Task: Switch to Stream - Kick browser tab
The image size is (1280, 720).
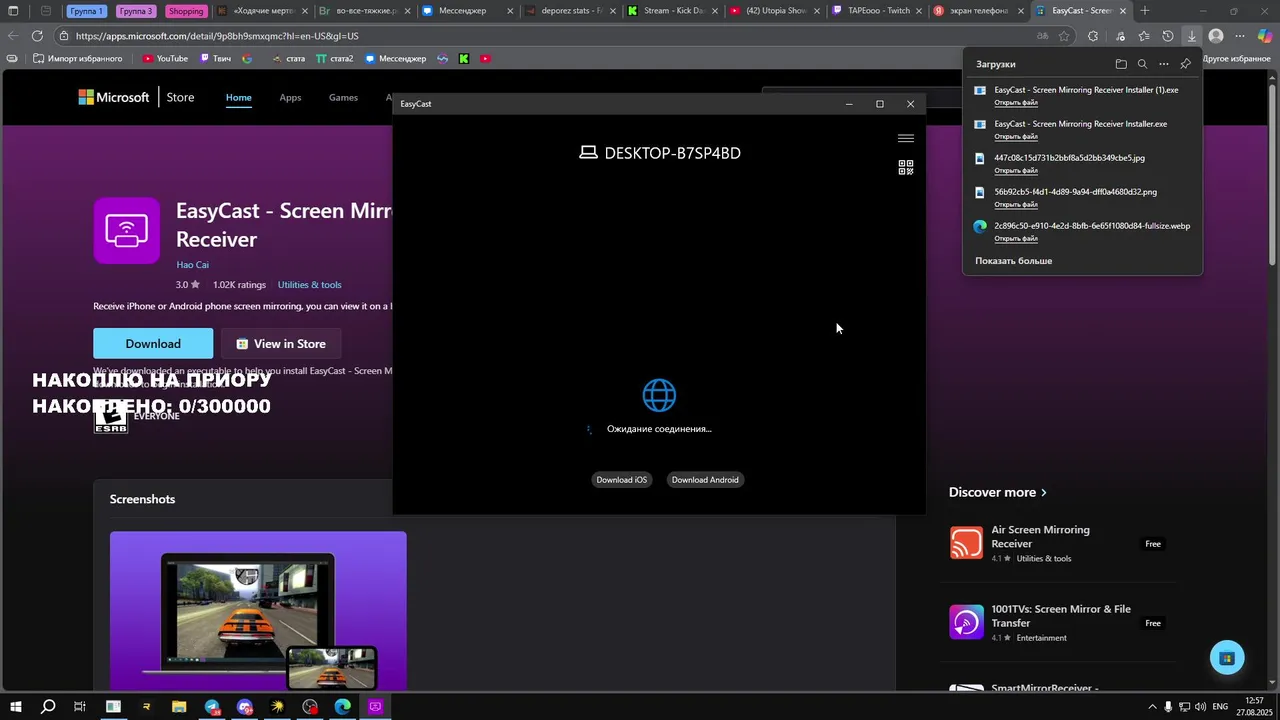Action: [671, 11]
